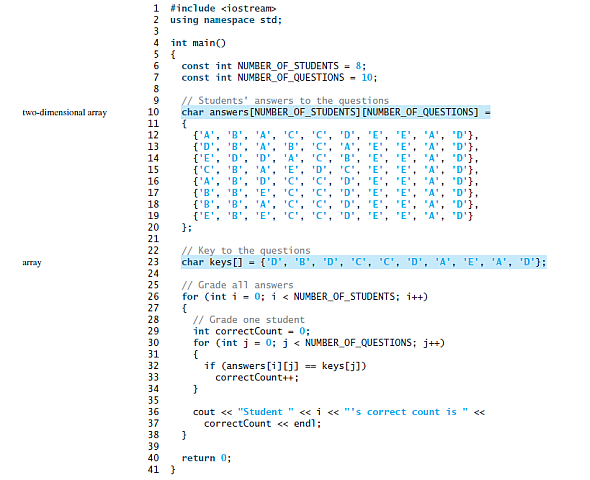
Task: Click the comment 'Students' answers to the questions'
Action: tap(285, 101)
